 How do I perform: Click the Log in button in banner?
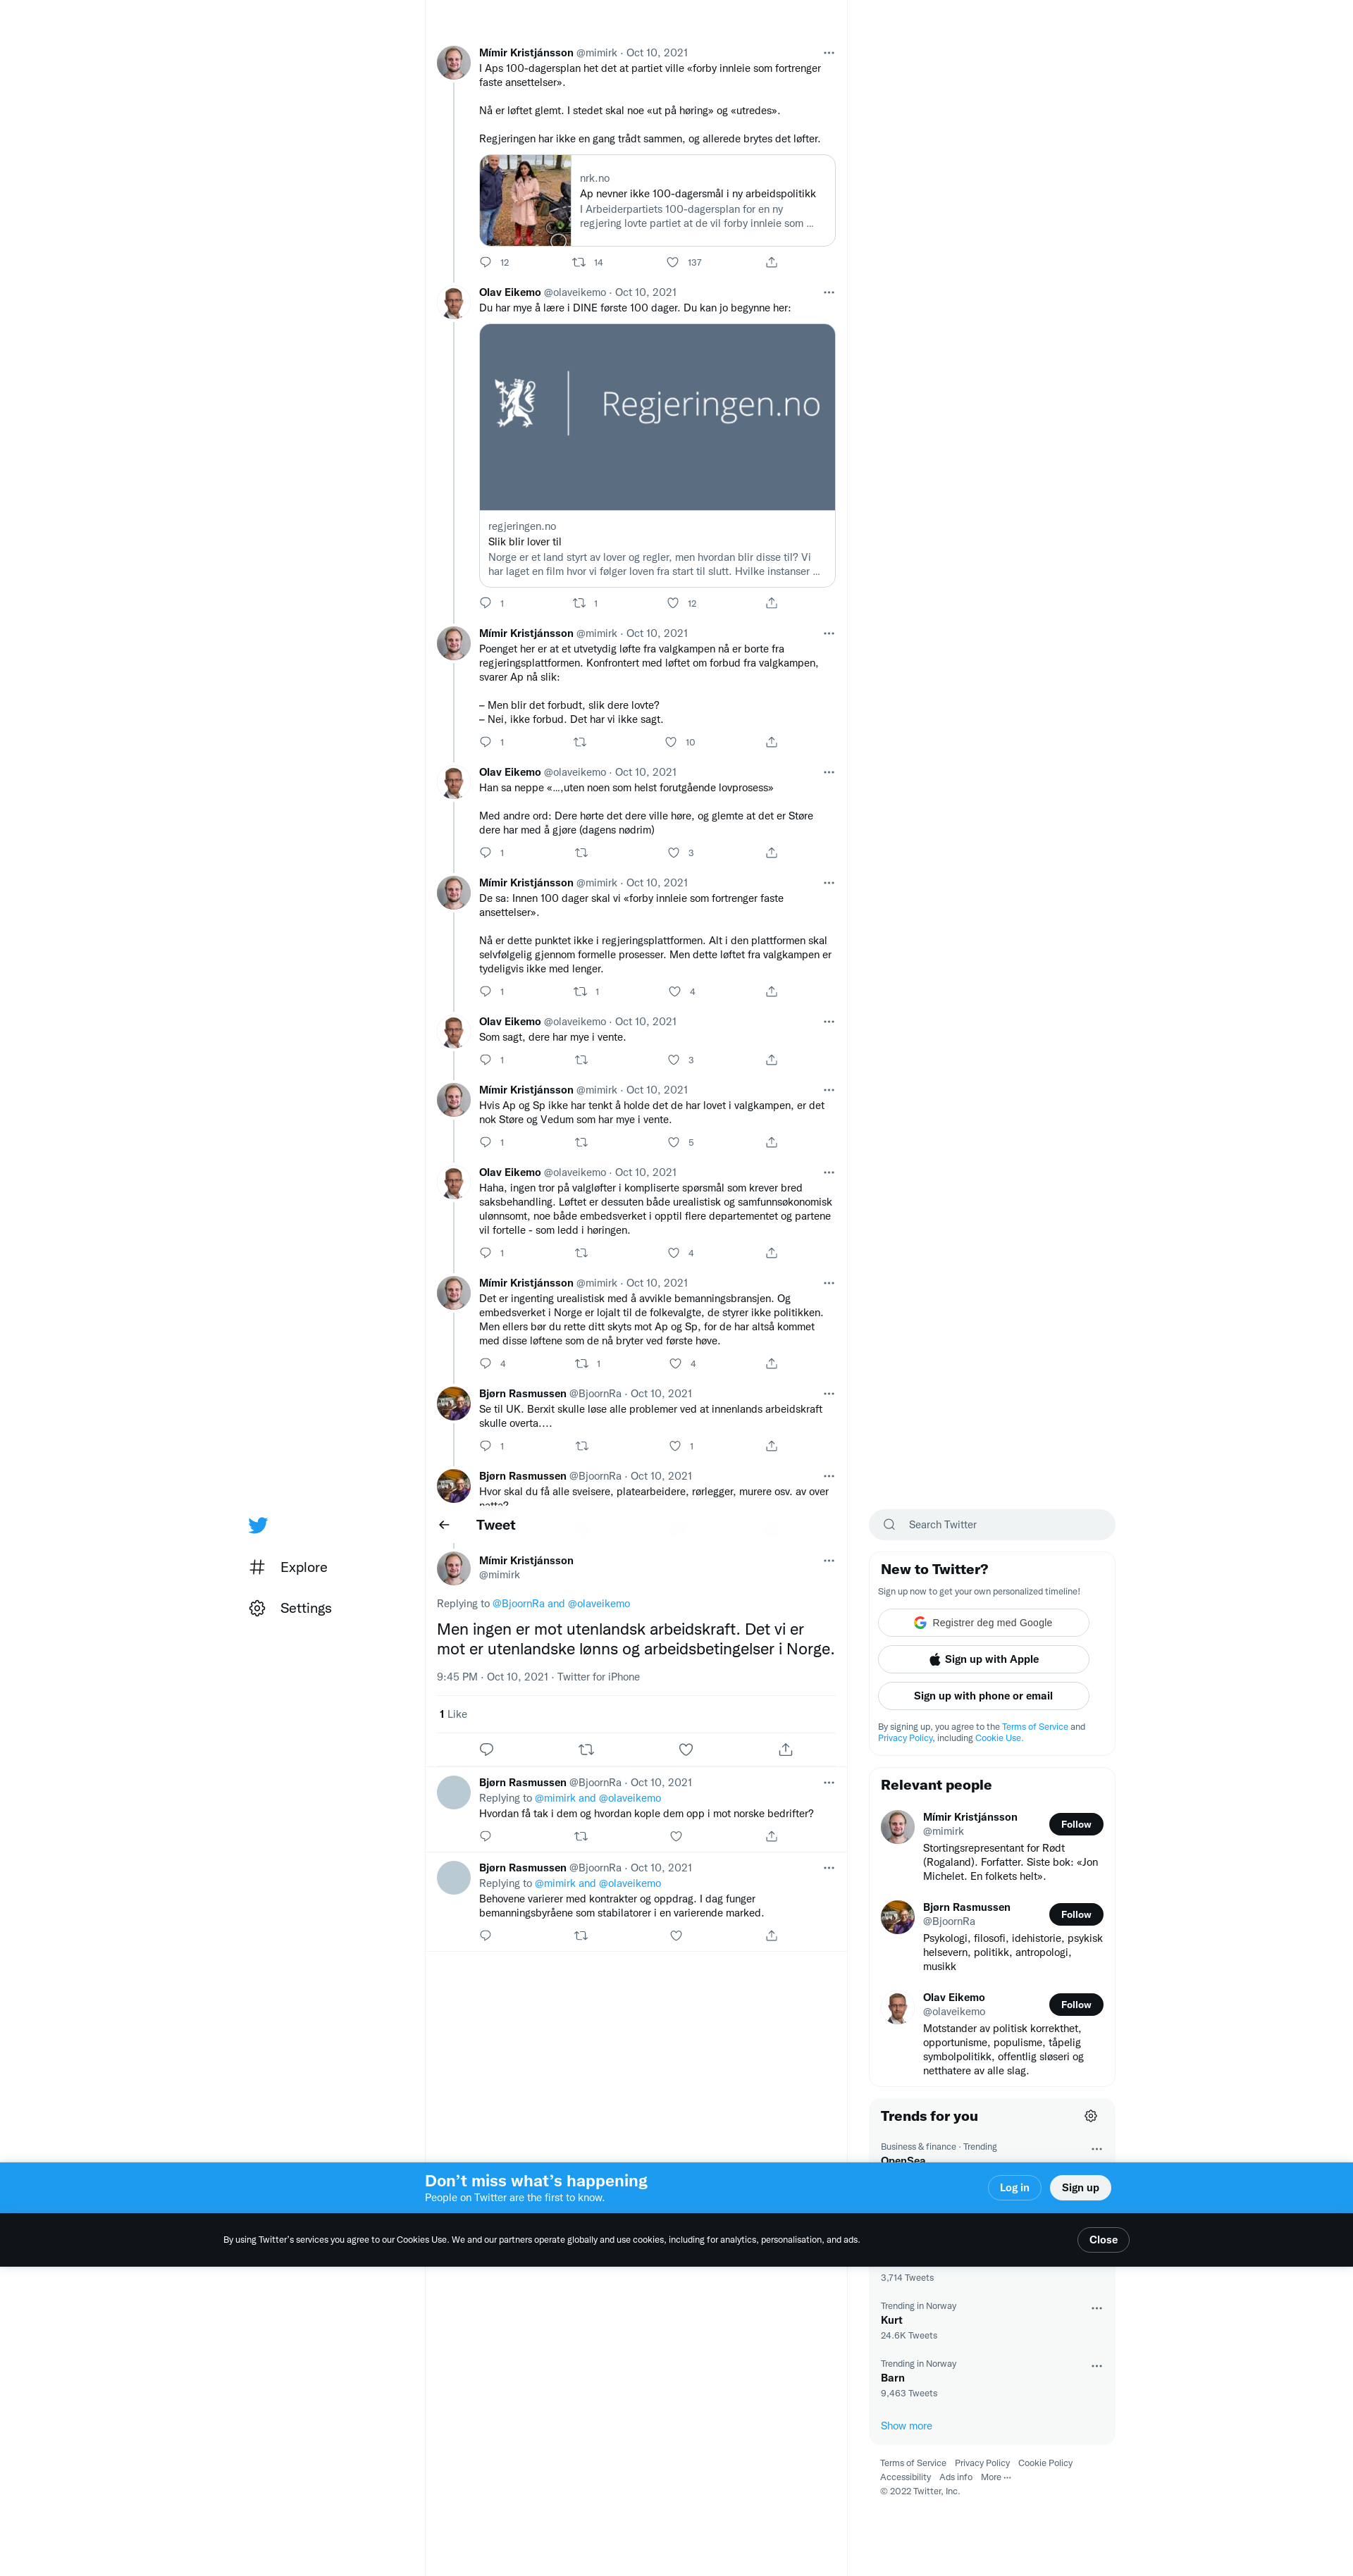point(1014,2188)
